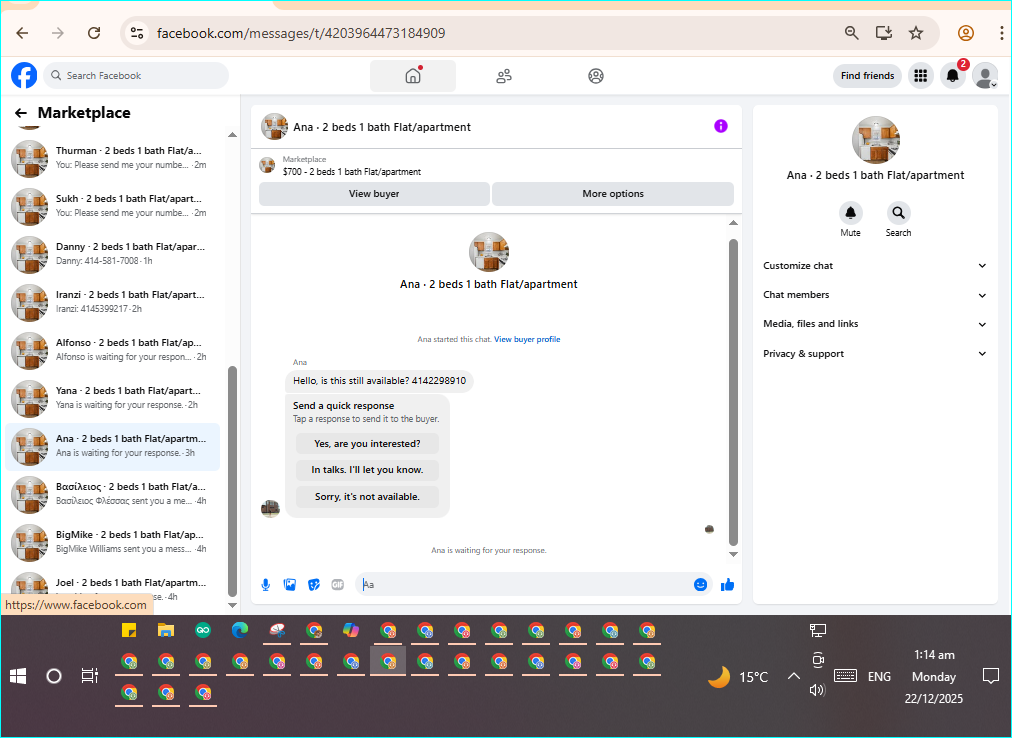Open the Action Center notification icon
The width and height of the screenshot is (1012, 738).
click(x=990, y=676)
